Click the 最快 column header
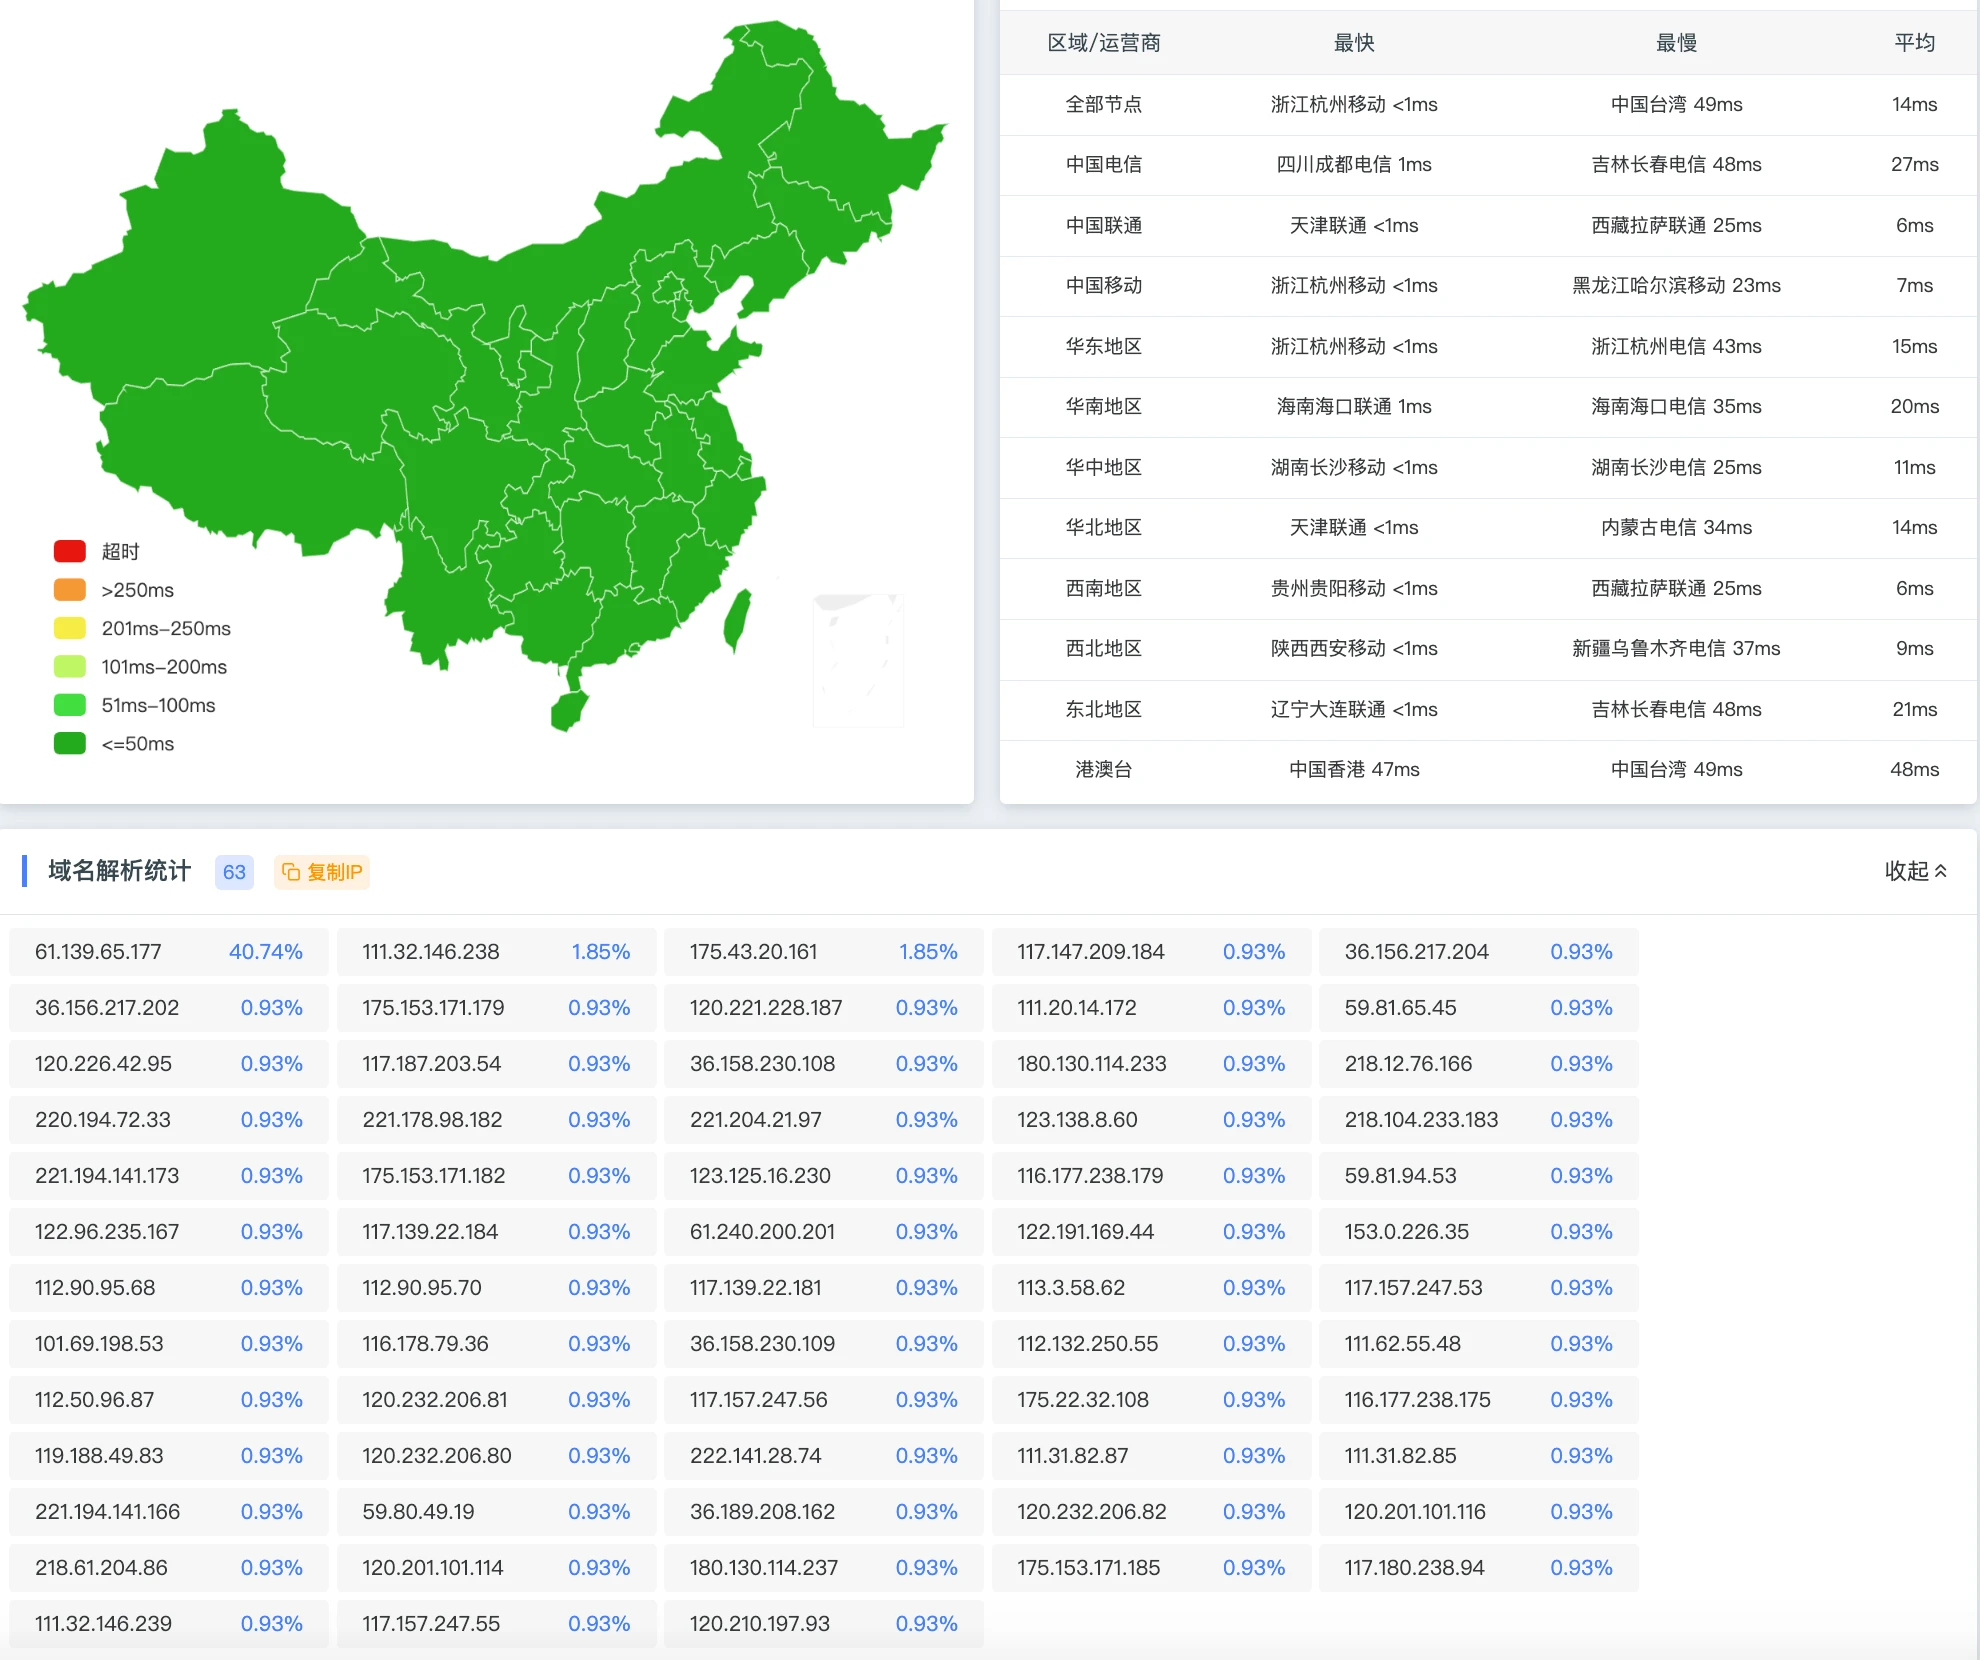The image size is (1980, 1660). coord(1354,43)
